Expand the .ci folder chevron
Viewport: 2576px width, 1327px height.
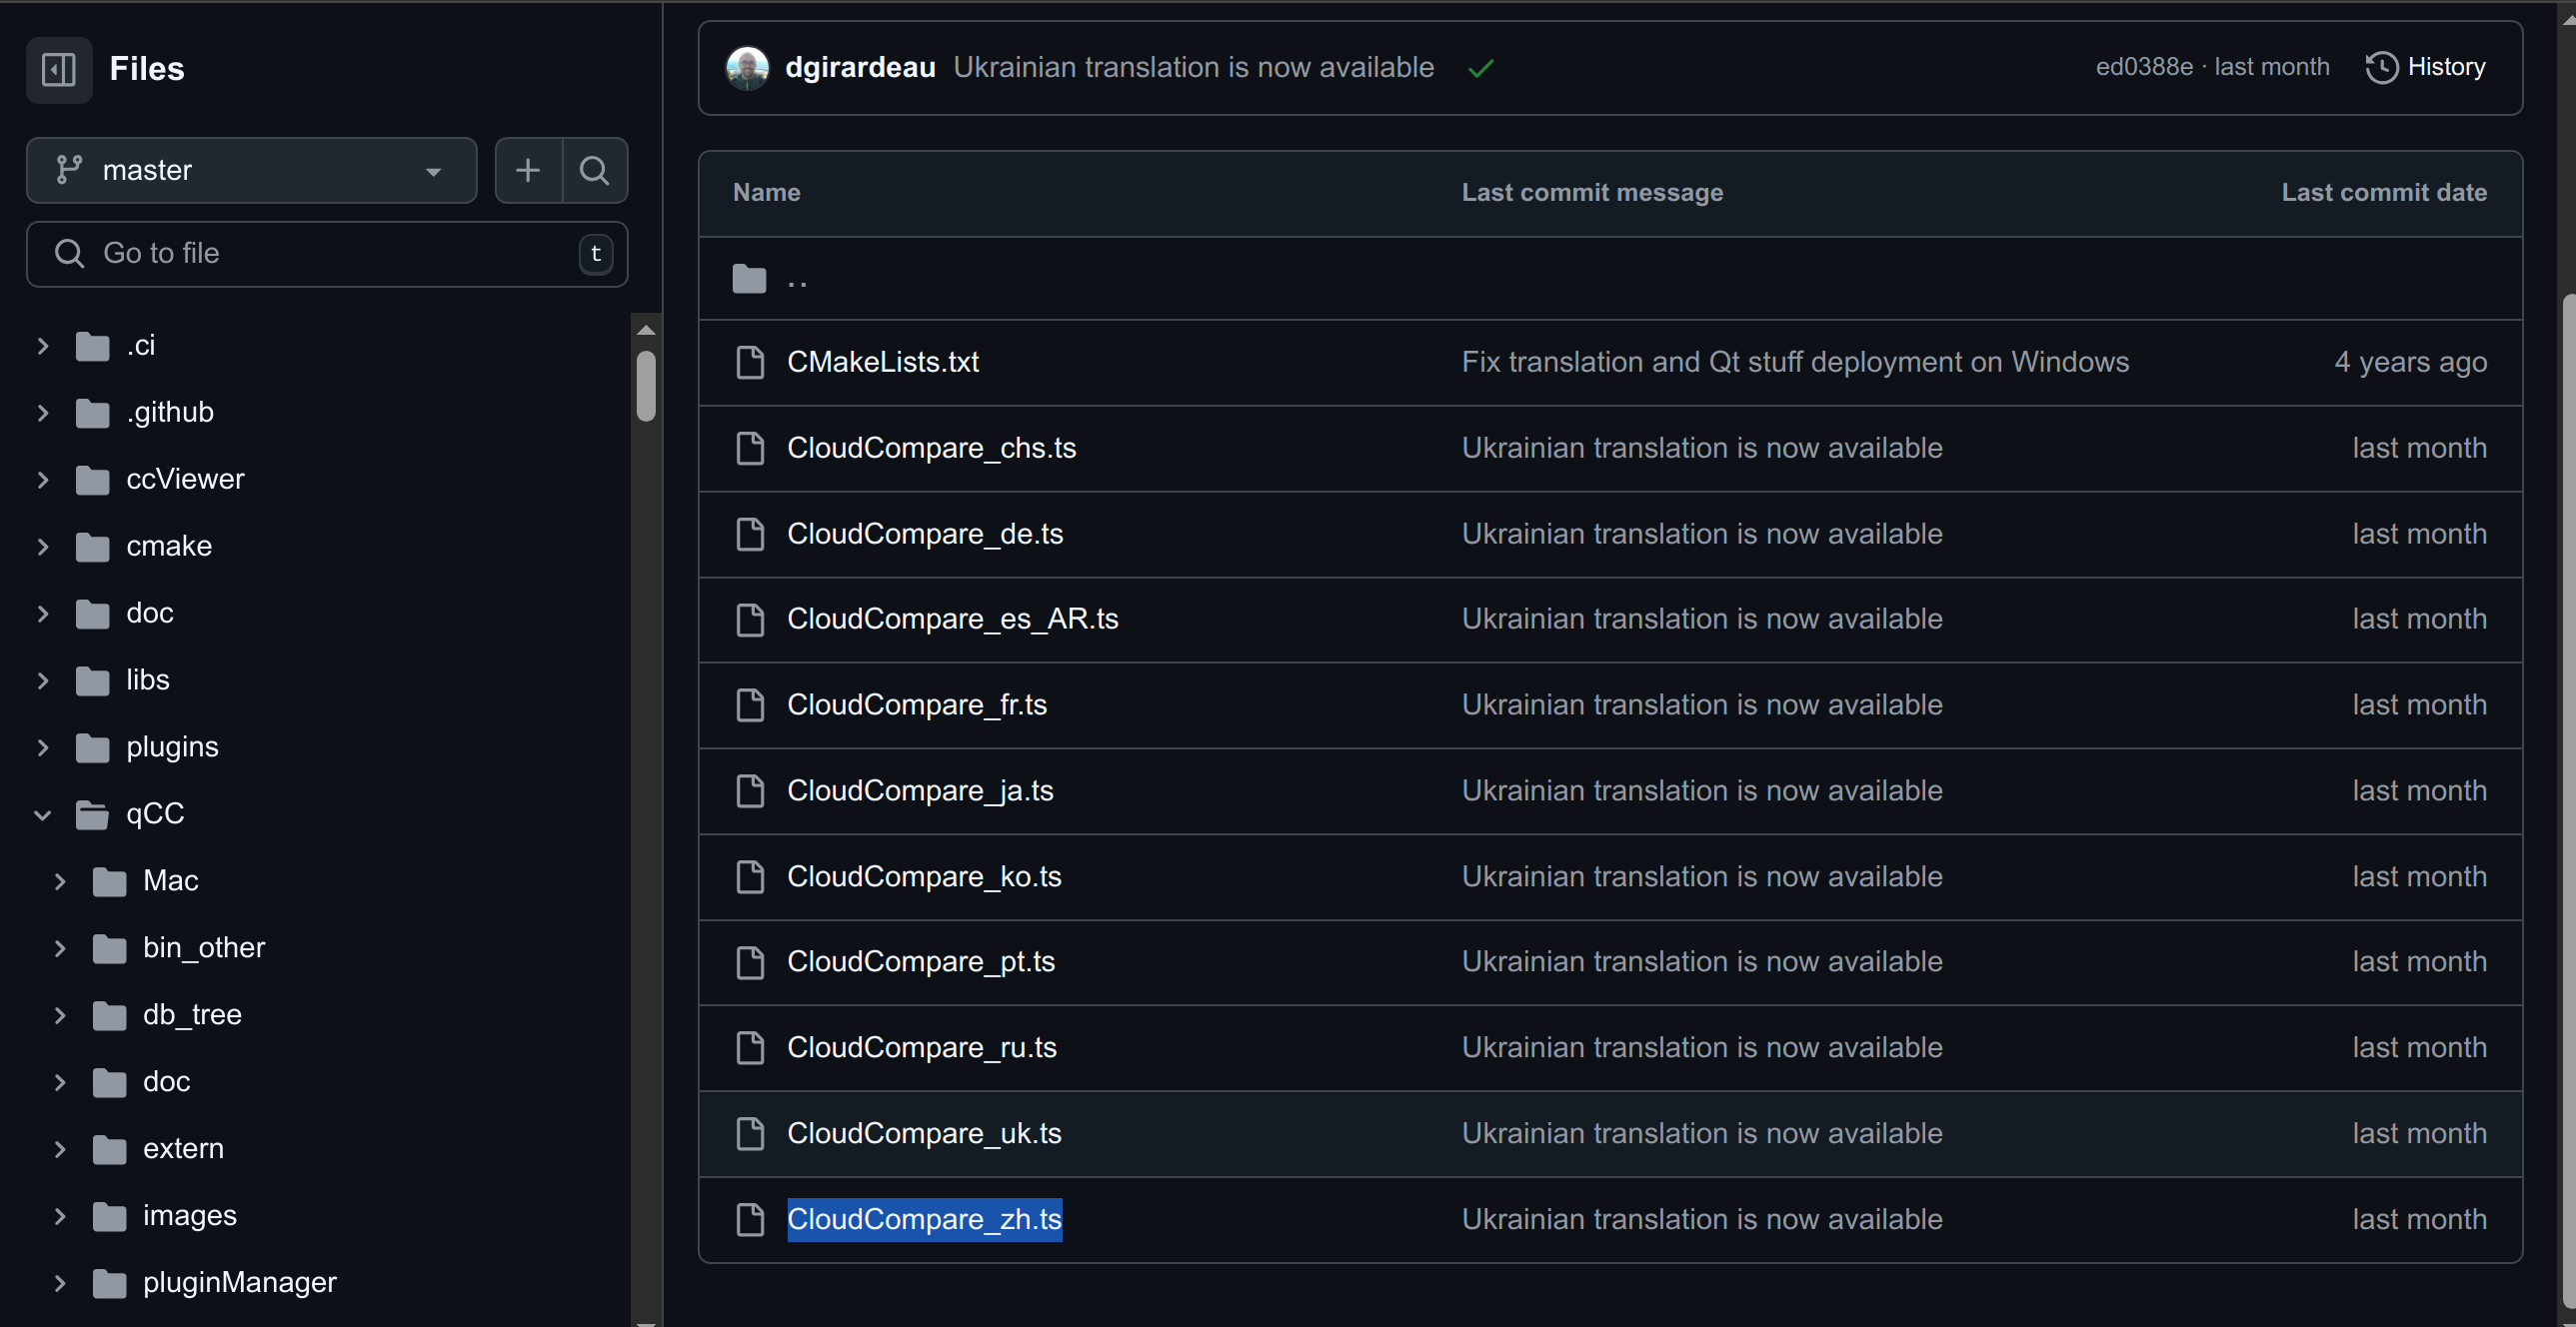[x=42, y=346]
